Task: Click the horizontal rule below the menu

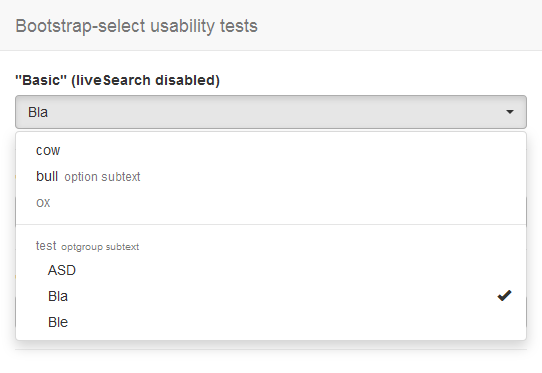Action: (x=271, y=349)
